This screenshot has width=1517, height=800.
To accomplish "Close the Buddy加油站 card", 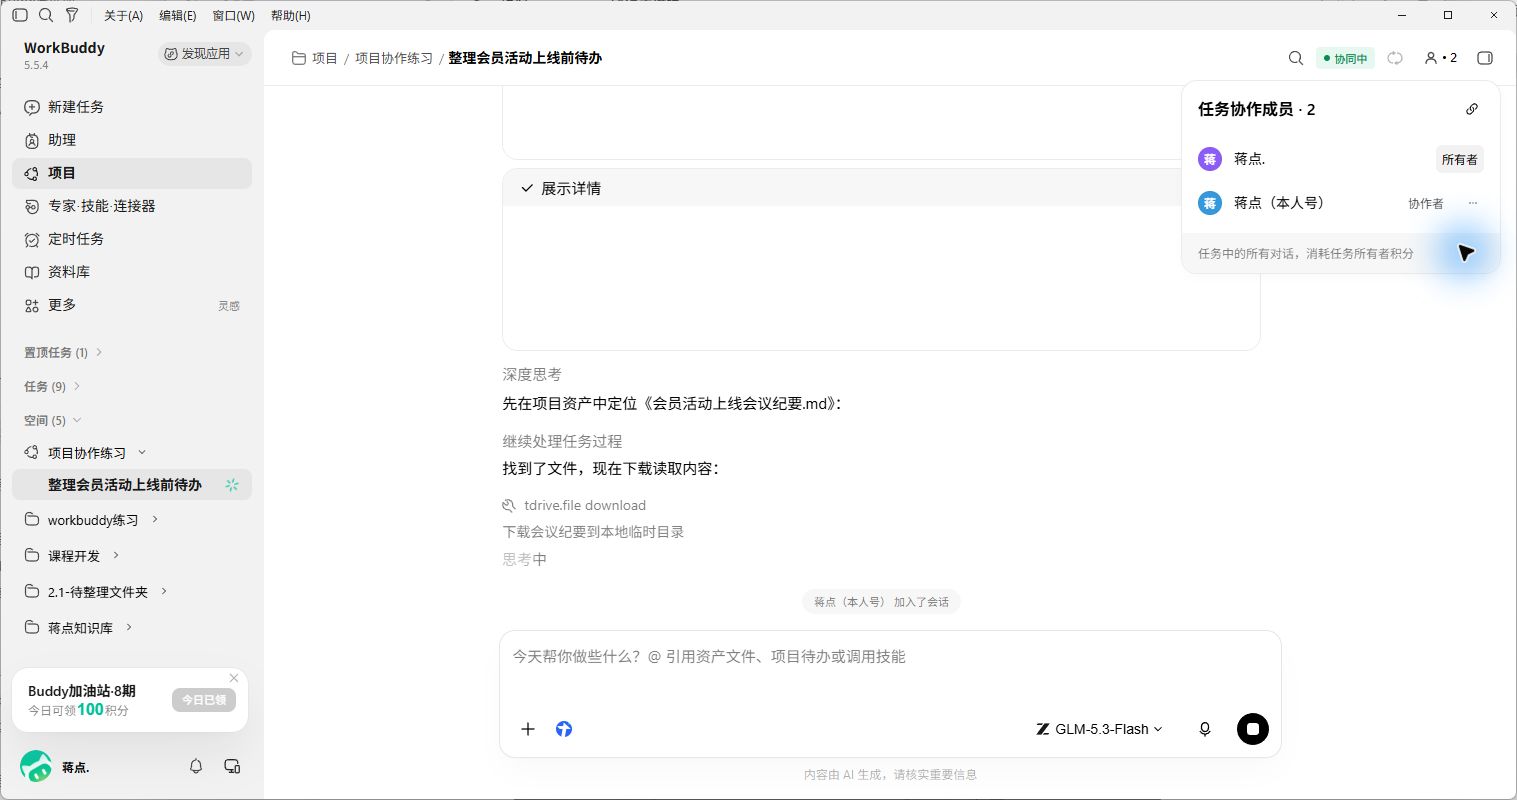I will [x=234, y=678].
